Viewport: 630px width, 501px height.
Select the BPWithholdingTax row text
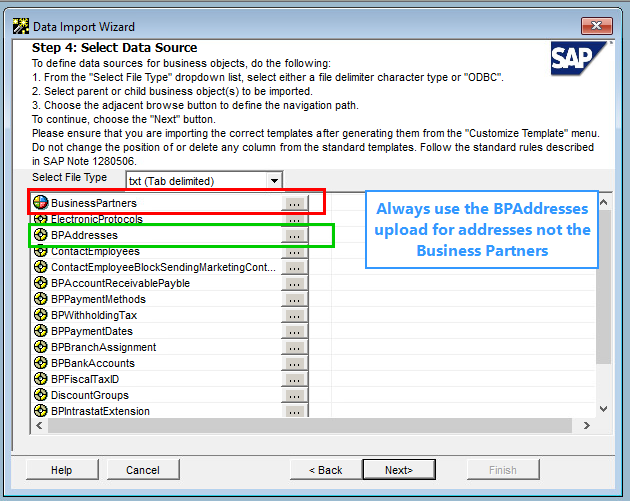click(94, 315)
